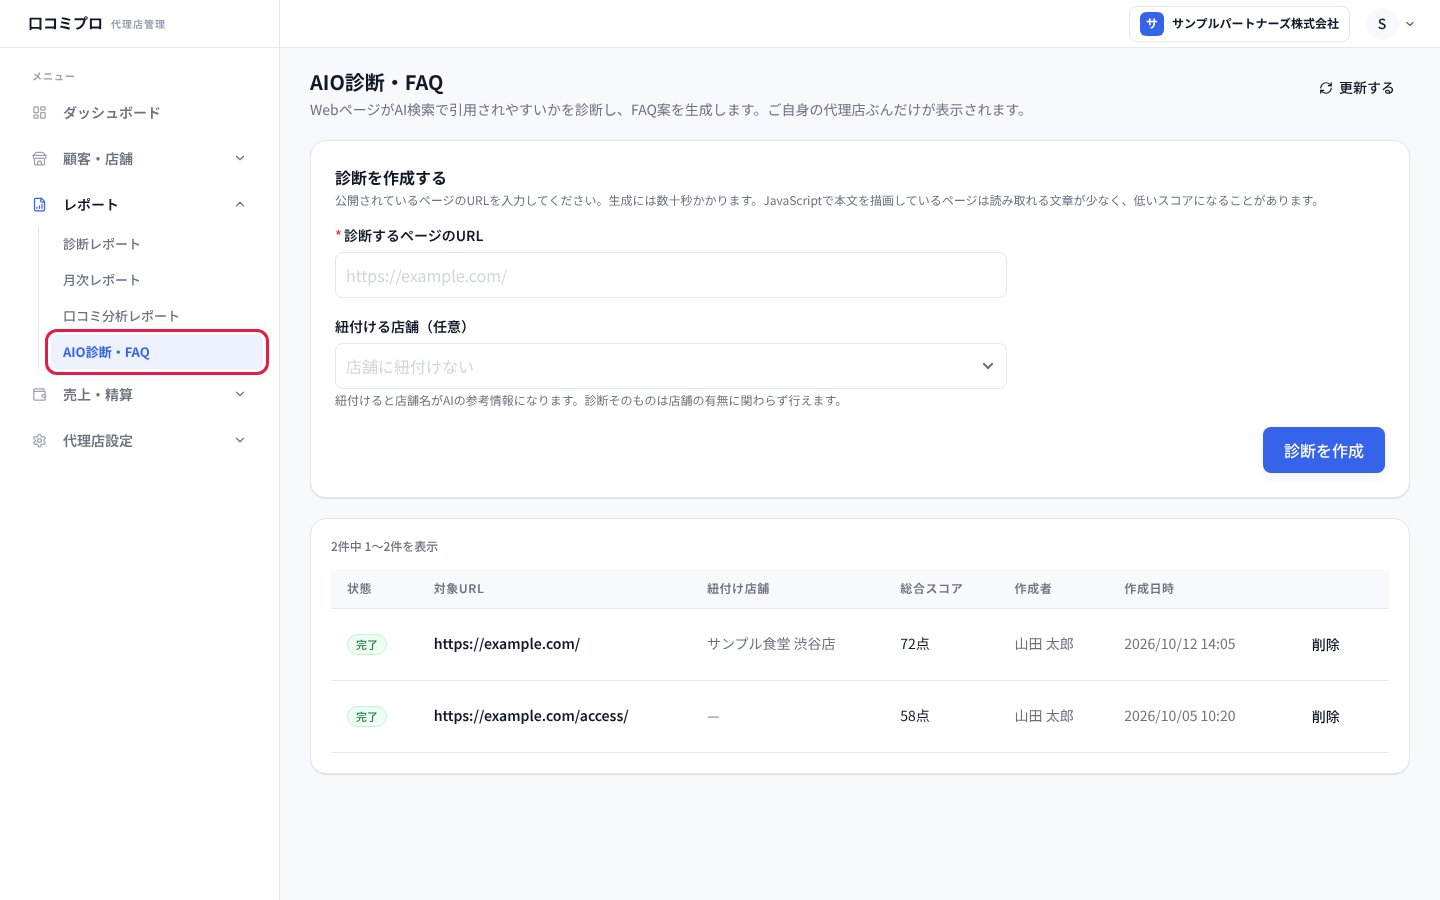
Task: Delete the https://example.com/ diagnosis row
Action: (1326, 645)
